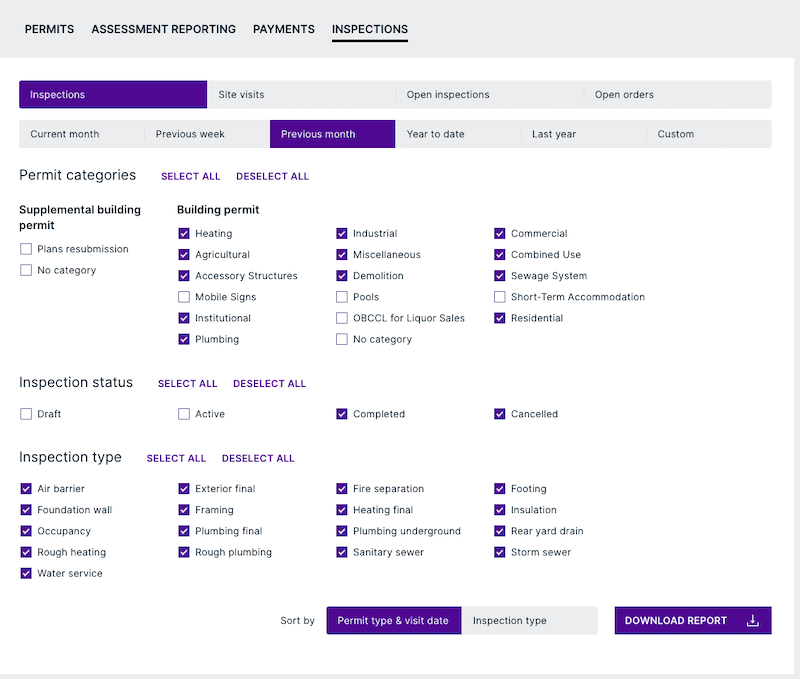Check No category under Building permit

point(342,339)
